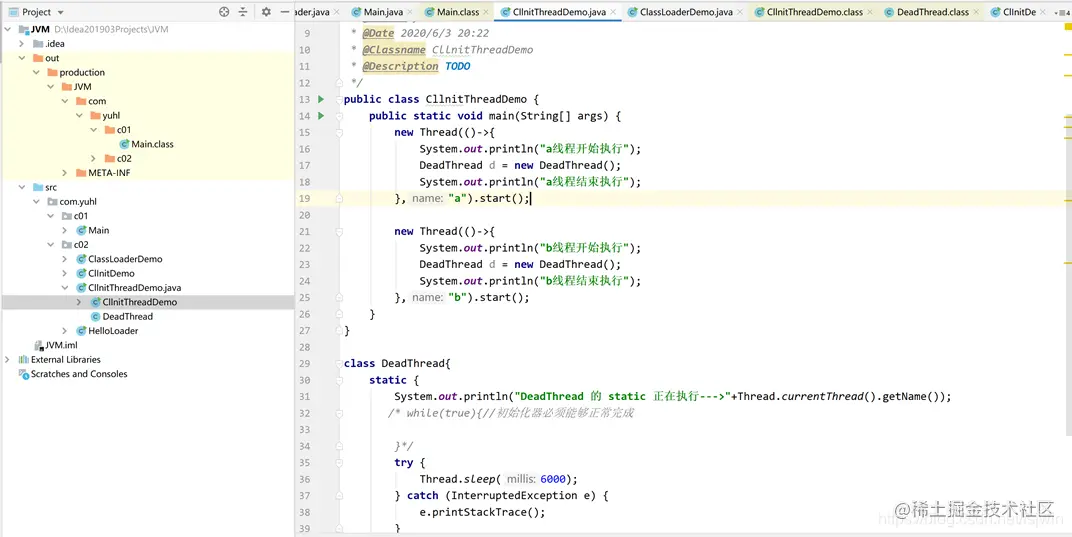Click "class DeadThread{" declaration line
This screenshot has width=1072, height=537.
[397, 363]
